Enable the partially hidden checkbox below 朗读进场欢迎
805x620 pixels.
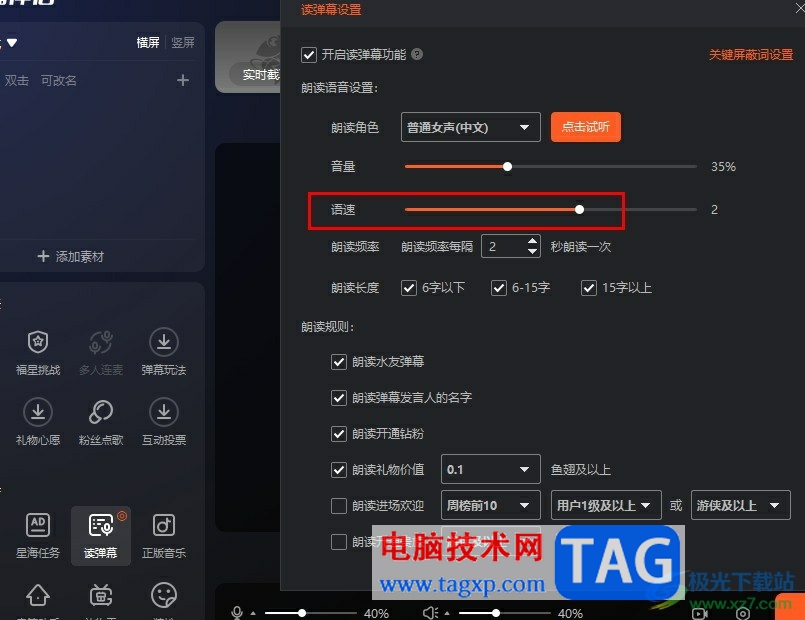339,541
